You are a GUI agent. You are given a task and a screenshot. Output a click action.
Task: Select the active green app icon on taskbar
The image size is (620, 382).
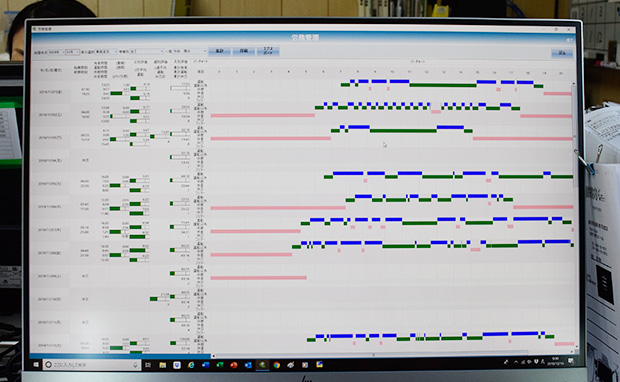[262, 365]
